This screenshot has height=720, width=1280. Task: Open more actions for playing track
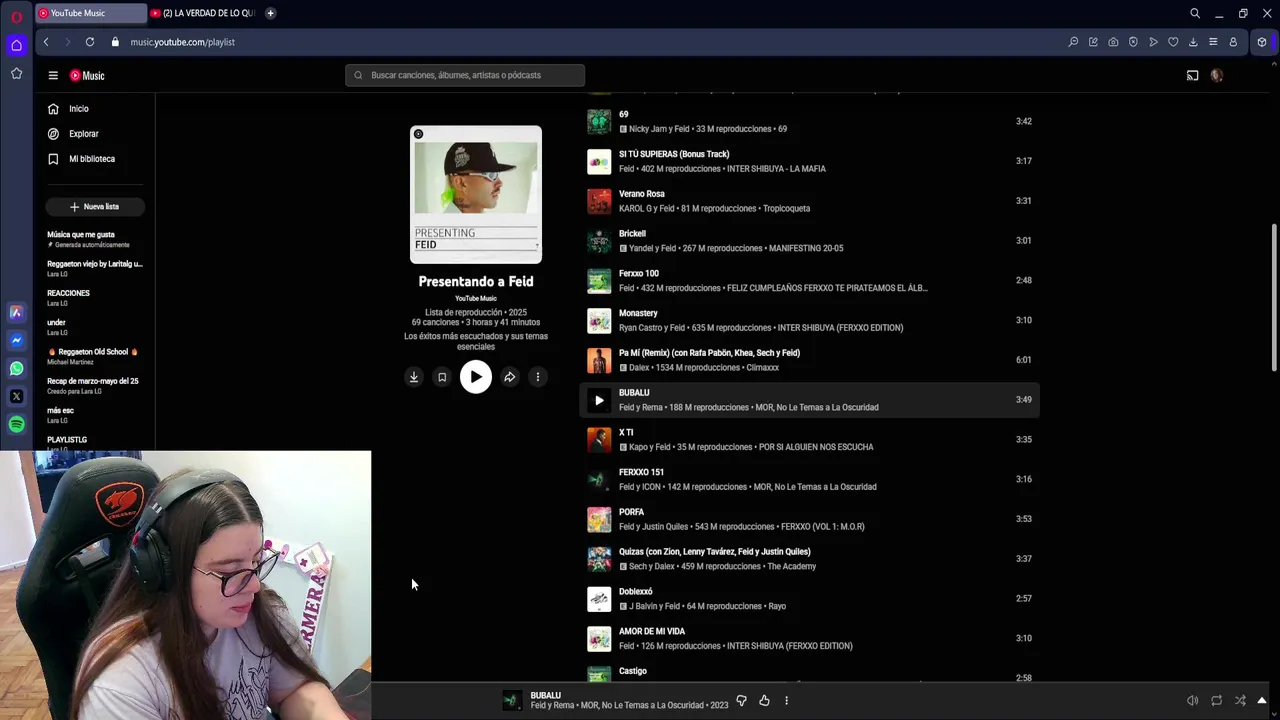[786, 701]
